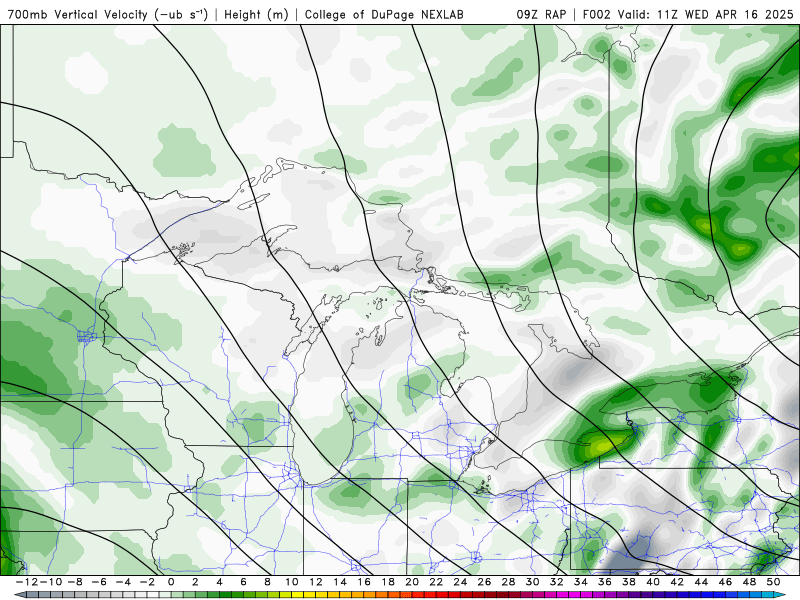Click the 'Height (m)' label in the header
The width and height of the screenshot is (800, 600).
coord(256,14)
